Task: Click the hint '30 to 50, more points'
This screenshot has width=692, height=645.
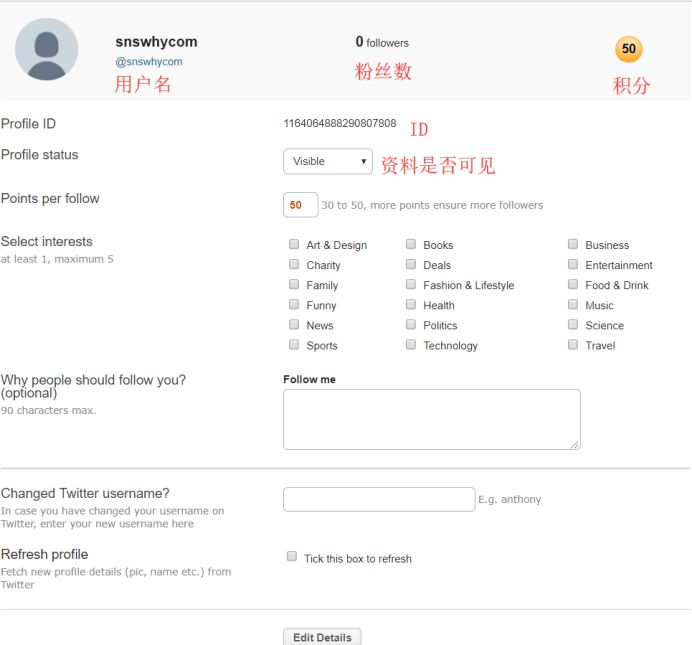Action: point(432,205)
